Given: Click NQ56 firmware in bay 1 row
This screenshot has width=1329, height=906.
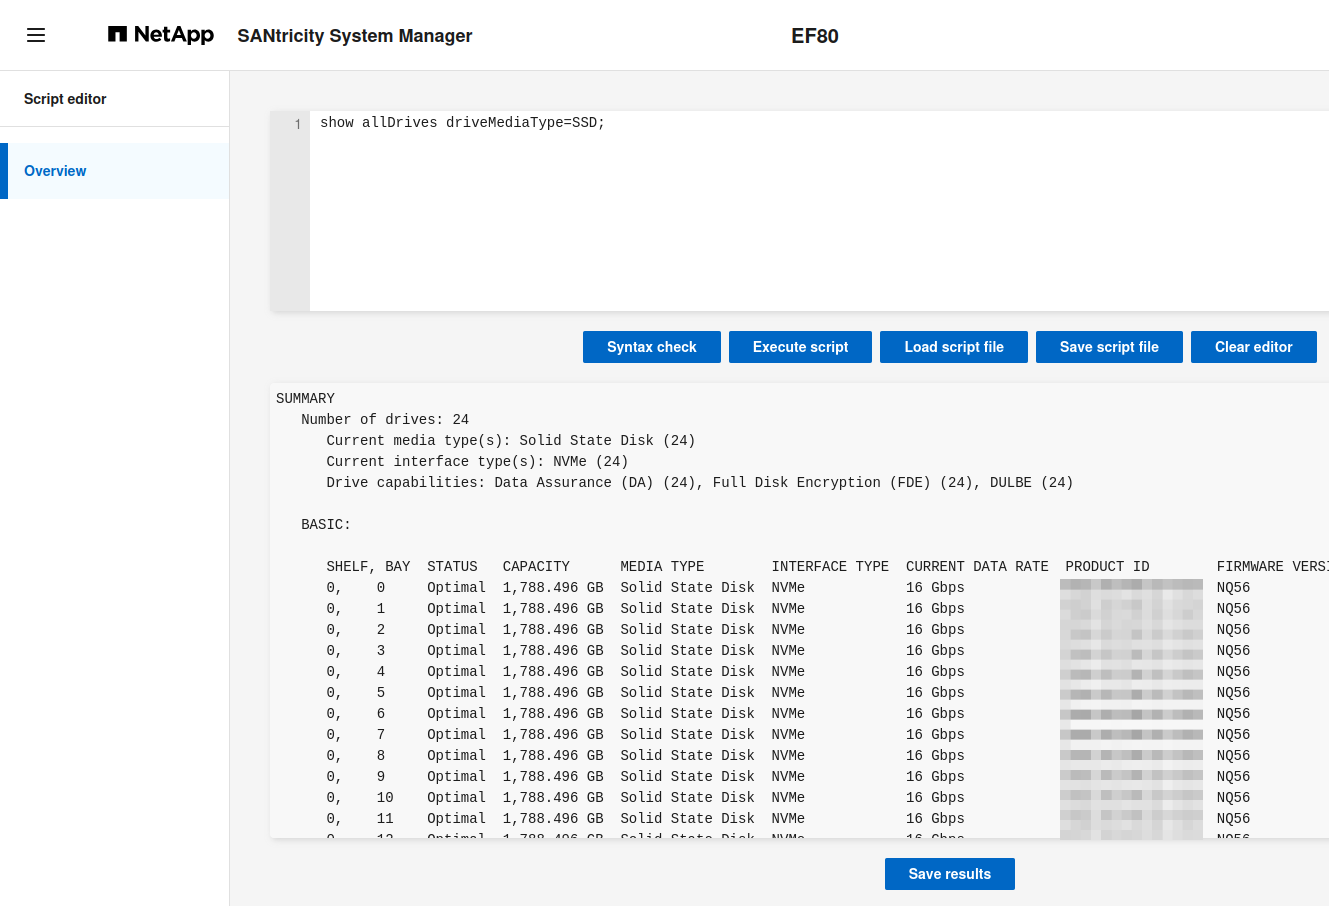Looking at the screenshot, I should coord(1233,608).
